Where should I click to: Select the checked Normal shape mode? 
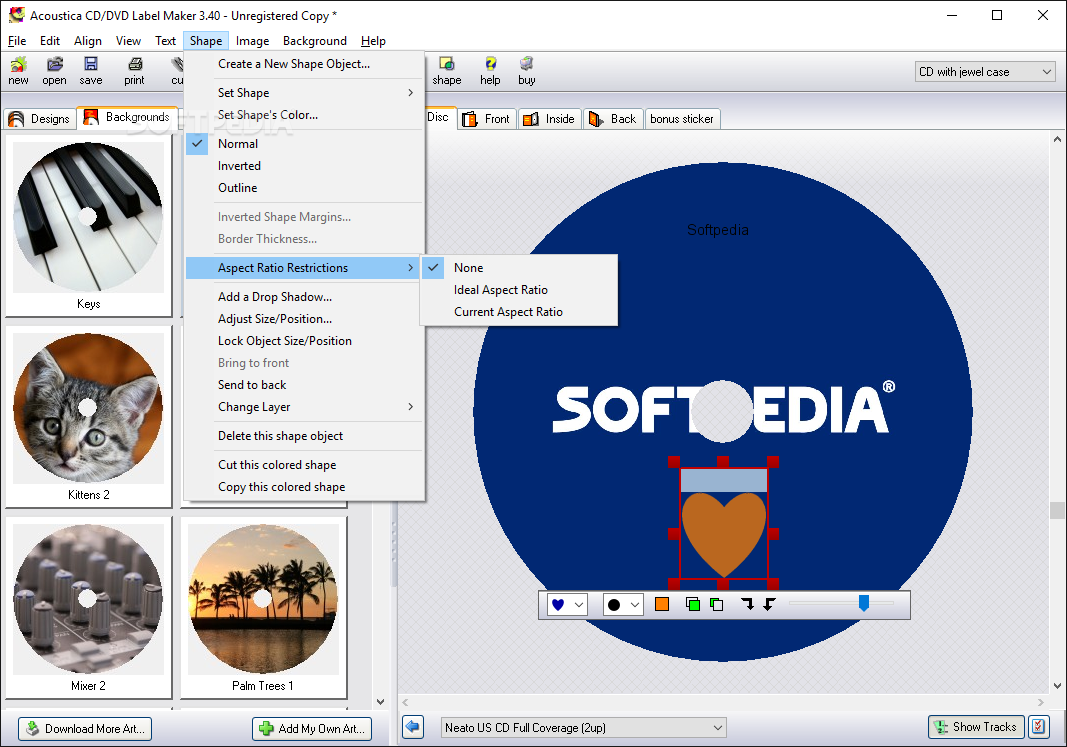303,144
